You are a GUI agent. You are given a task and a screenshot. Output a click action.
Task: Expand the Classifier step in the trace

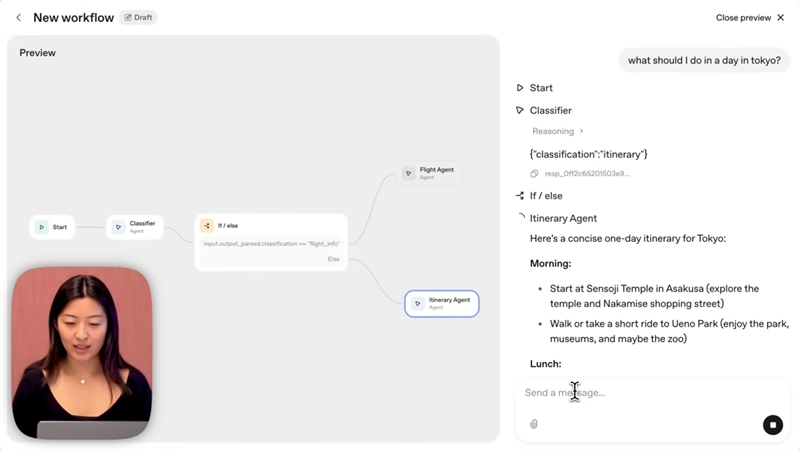point(550,110)
